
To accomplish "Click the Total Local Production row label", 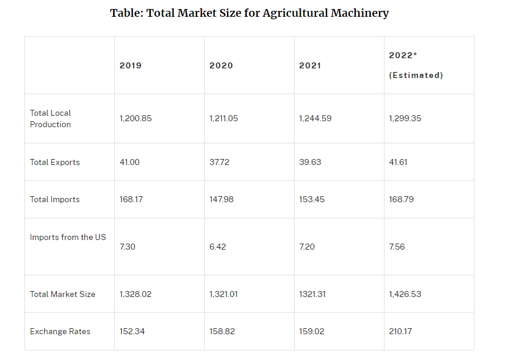I will pyautogui.click(x=50, y=119).
